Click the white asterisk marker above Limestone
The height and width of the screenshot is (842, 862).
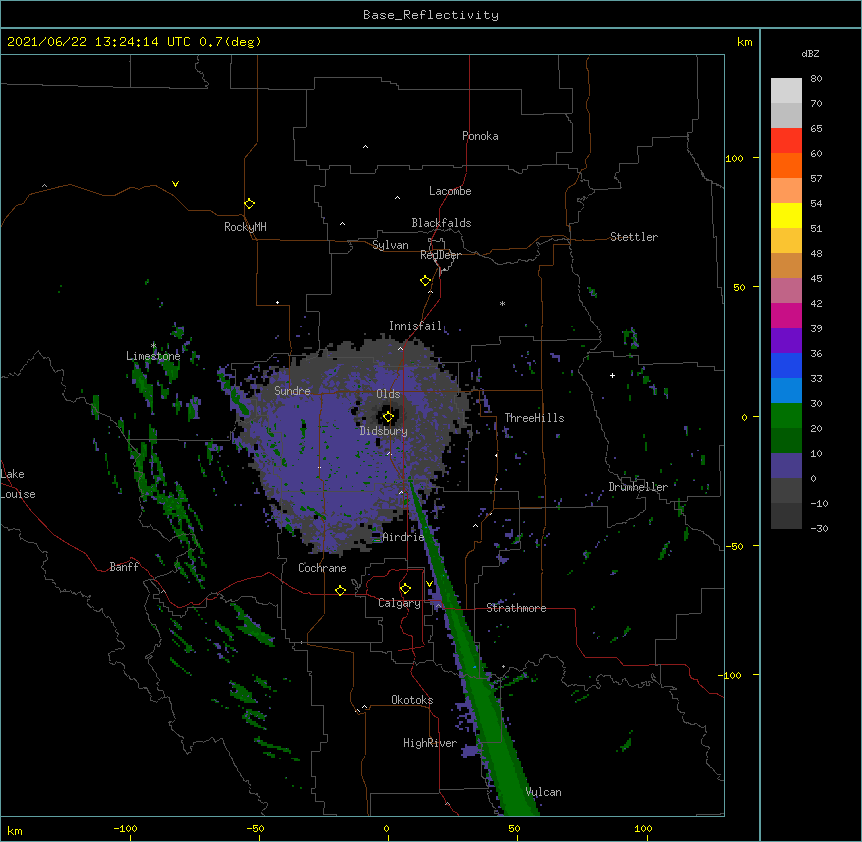pos(153,345)
